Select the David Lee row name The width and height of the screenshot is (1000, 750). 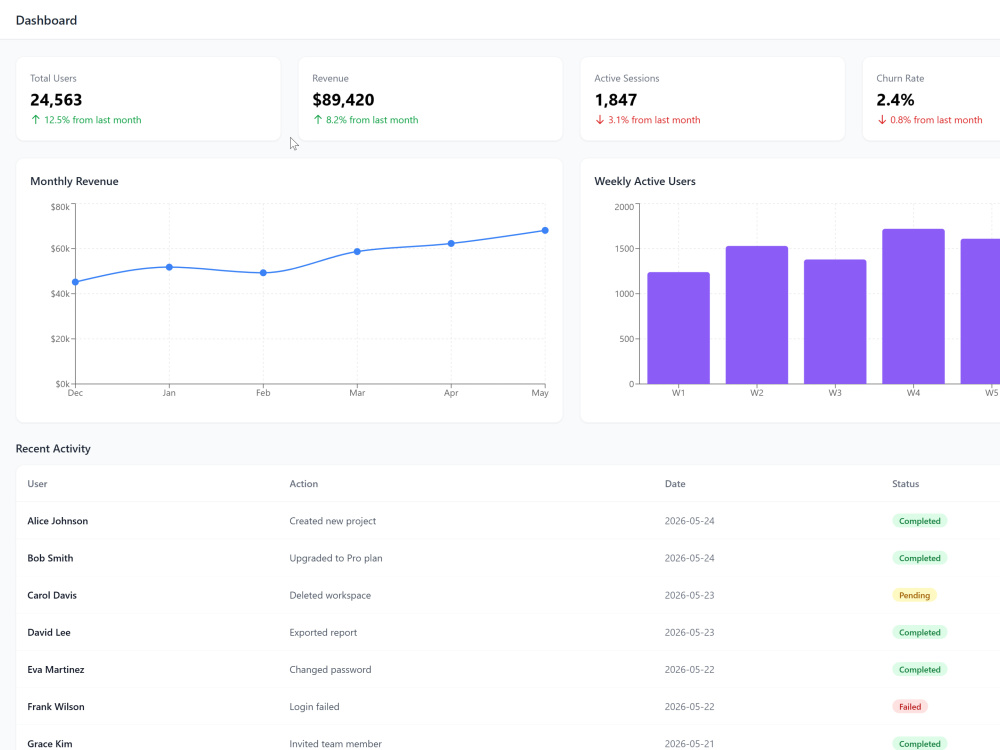pos(49,633)
